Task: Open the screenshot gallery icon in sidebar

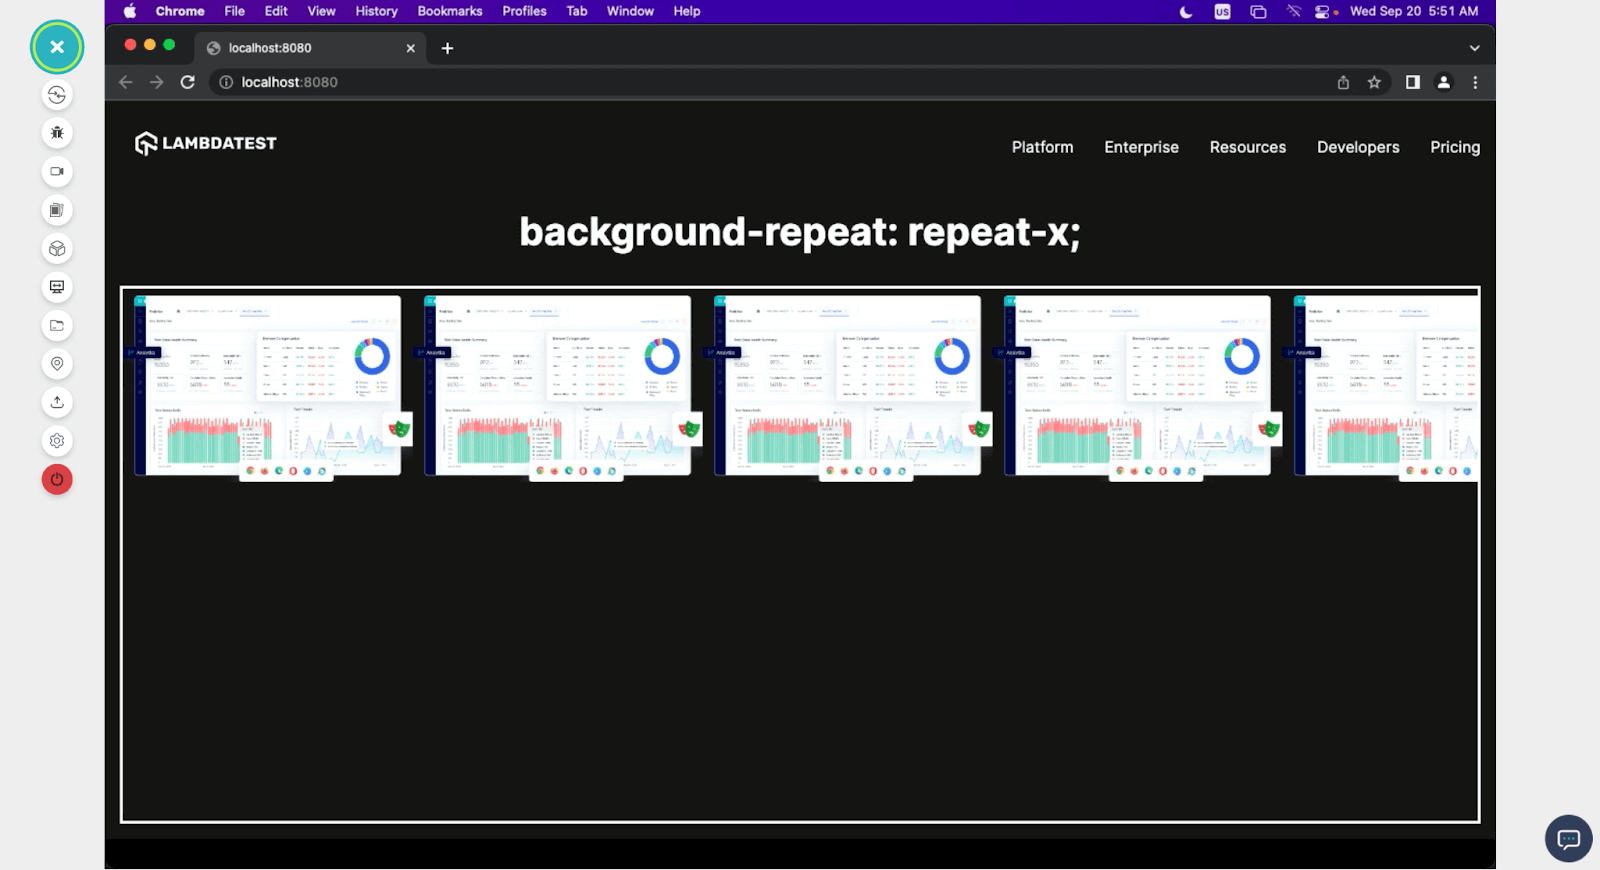Action: (57, 210)
